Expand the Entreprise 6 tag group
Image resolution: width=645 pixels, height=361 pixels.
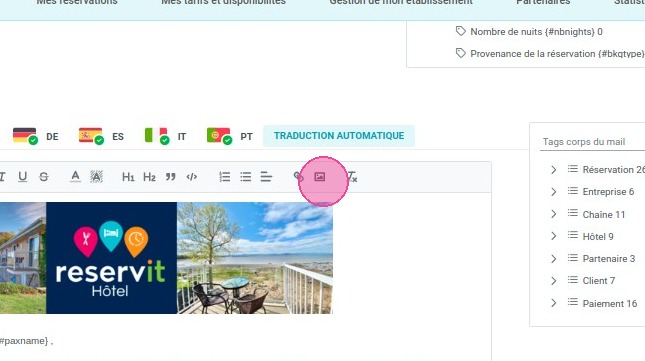coord(554,192)
